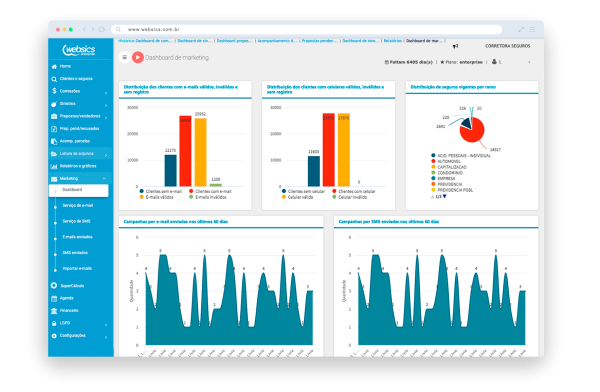
Task: Expand the Configurações submenu chevron
Action: pyautogui.click(x=106, y=337)
